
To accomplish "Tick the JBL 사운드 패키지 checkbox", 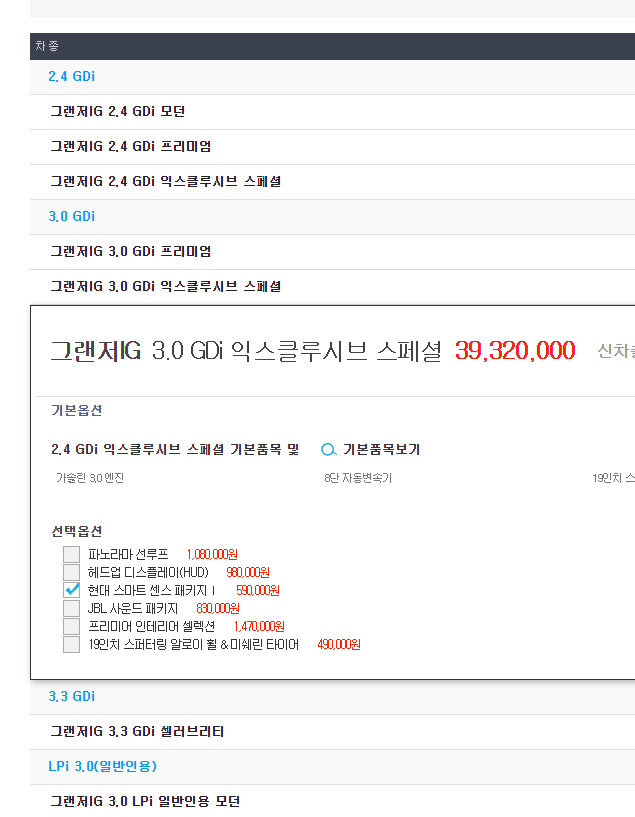I will (x=71, y=608).
